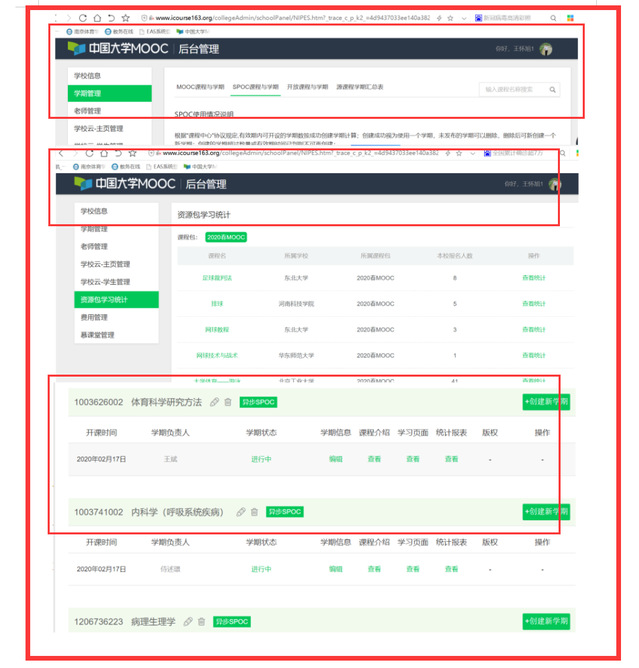Screen dimensions: 639x668
Task: Reload the 资源包学习统计 browser window
Action: click(89, 153)
